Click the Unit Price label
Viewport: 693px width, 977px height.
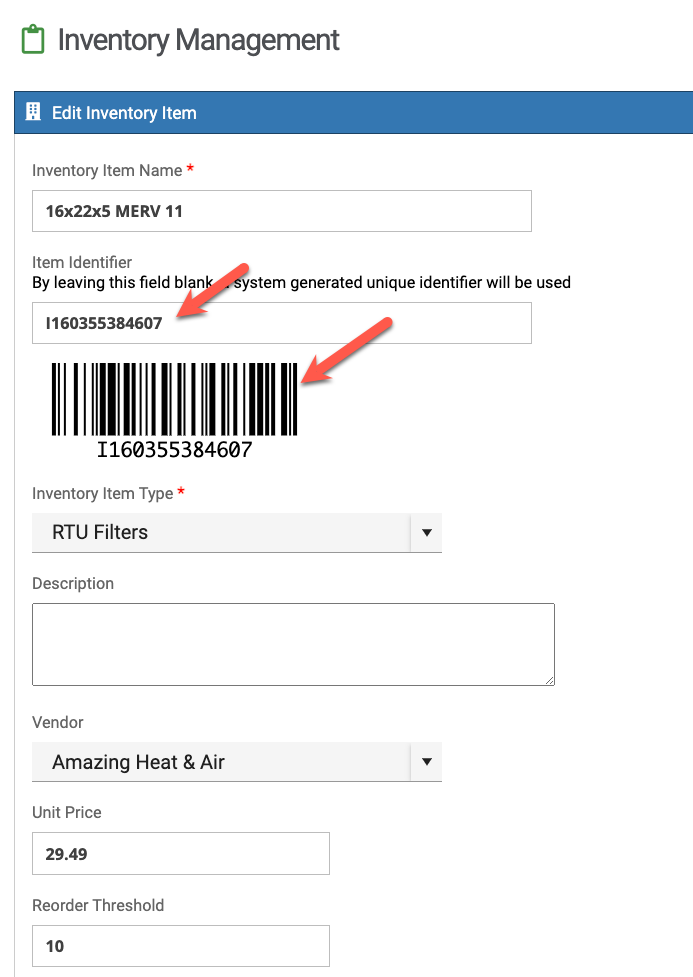point(67,812)
